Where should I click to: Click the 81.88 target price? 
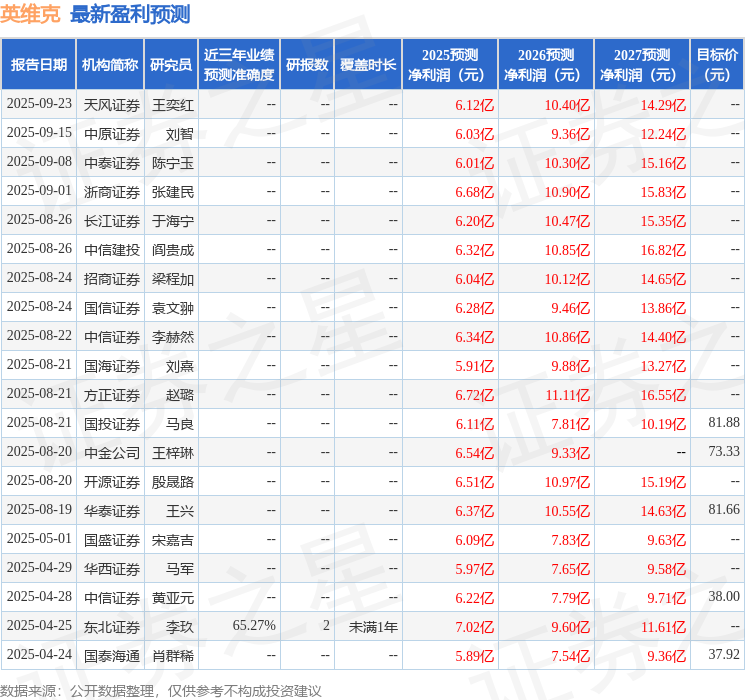click(x=724, y=422)
